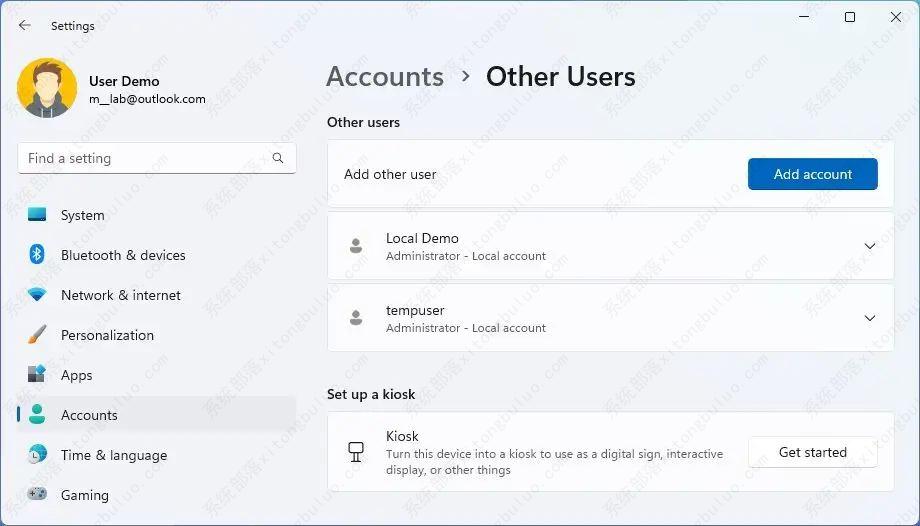This screenshot has width=920, height=526.
Task: Click the search magnifier icon
Action: (278, 158)
